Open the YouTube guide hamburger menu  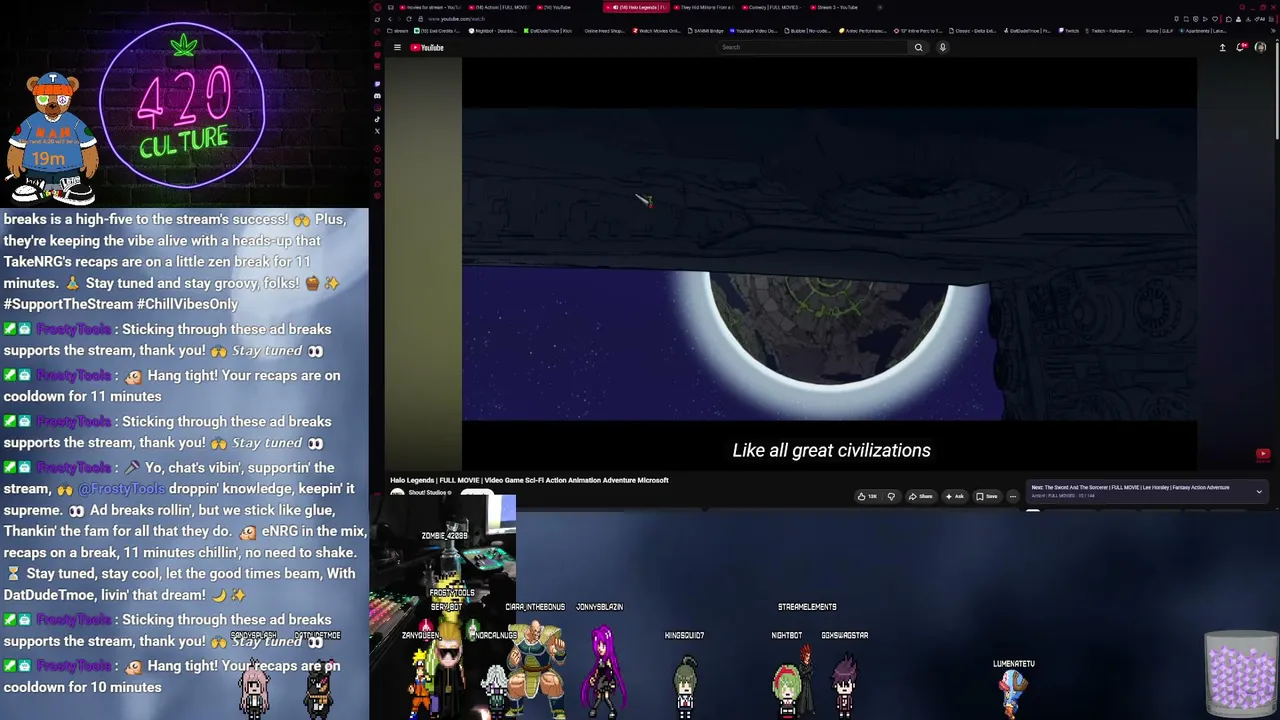(397, 47)
